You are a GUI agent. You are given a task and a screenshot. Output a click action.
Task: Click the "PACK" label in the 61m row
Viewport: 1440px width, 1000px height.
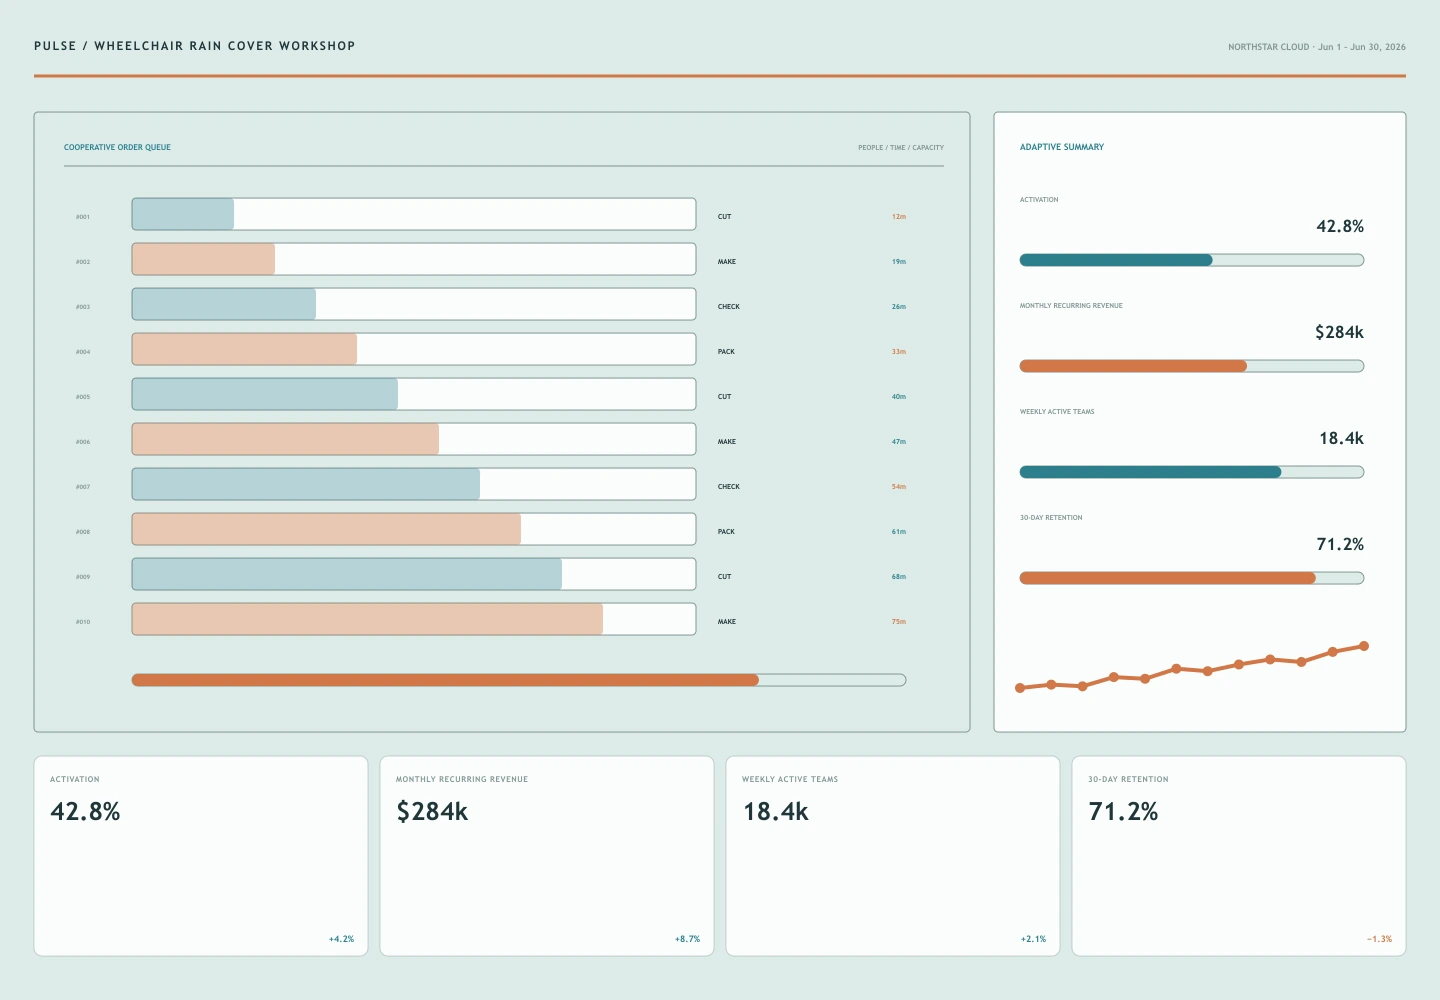pos(727,532)
